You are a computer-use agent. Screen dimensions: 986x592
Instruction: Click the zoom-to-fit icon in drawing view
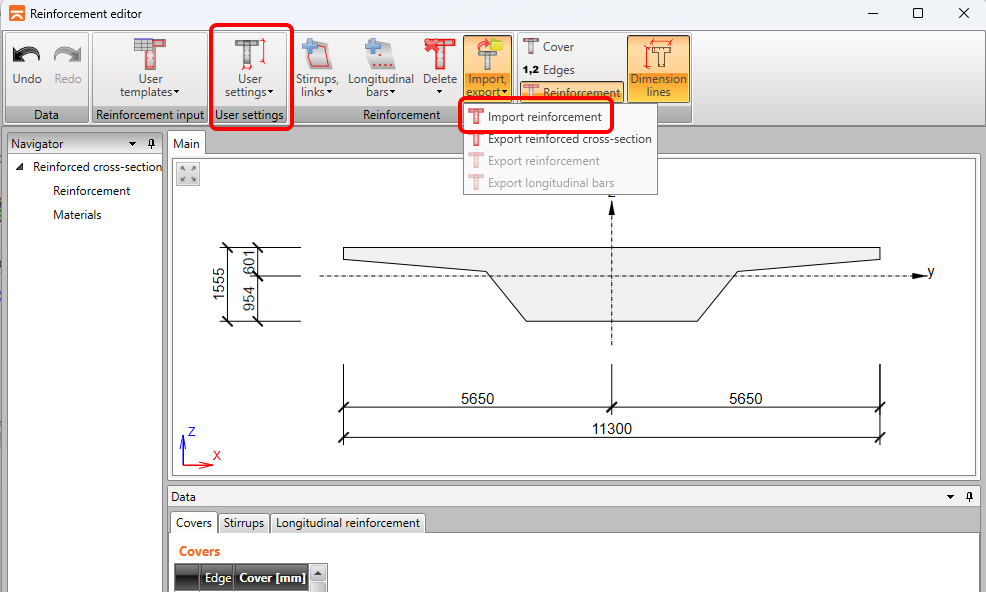(188, 174)
